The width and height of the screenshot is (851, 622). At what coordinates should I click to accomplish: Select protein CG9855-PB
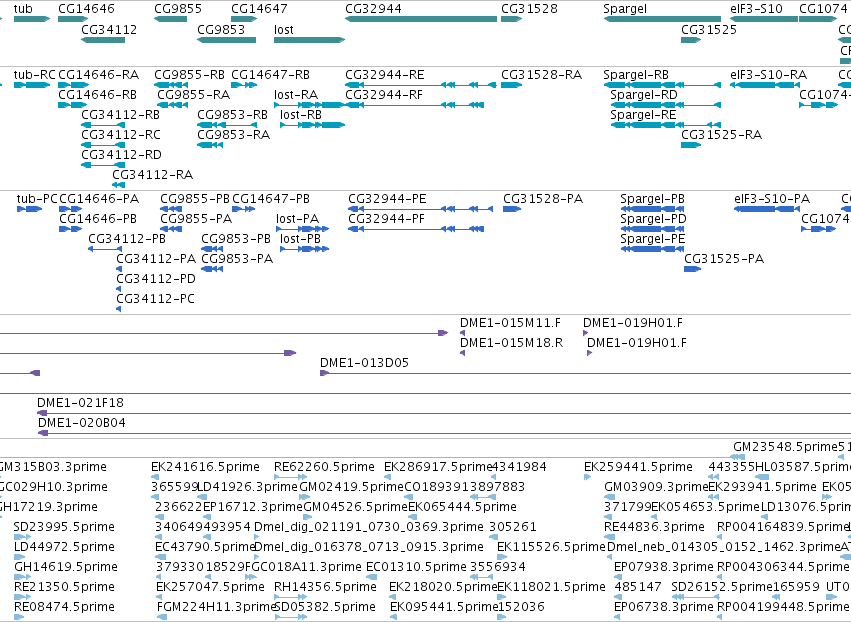pos(195,199)
